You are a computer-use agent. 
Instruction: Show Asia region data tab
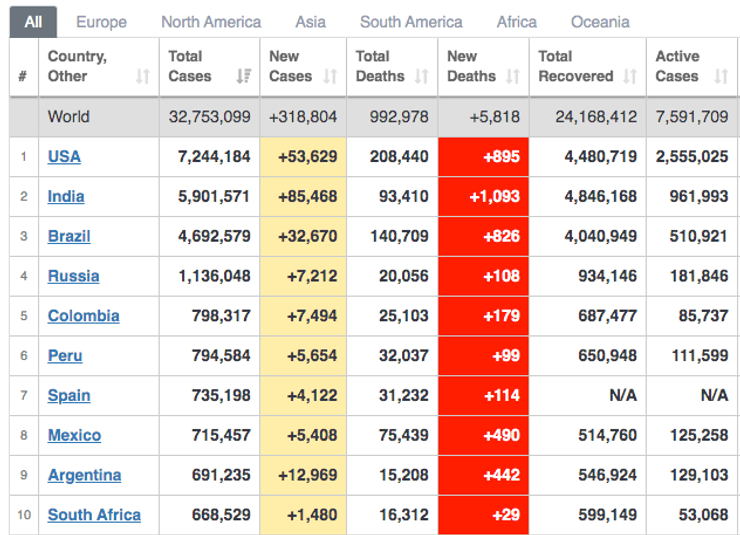tap(310, 22)
